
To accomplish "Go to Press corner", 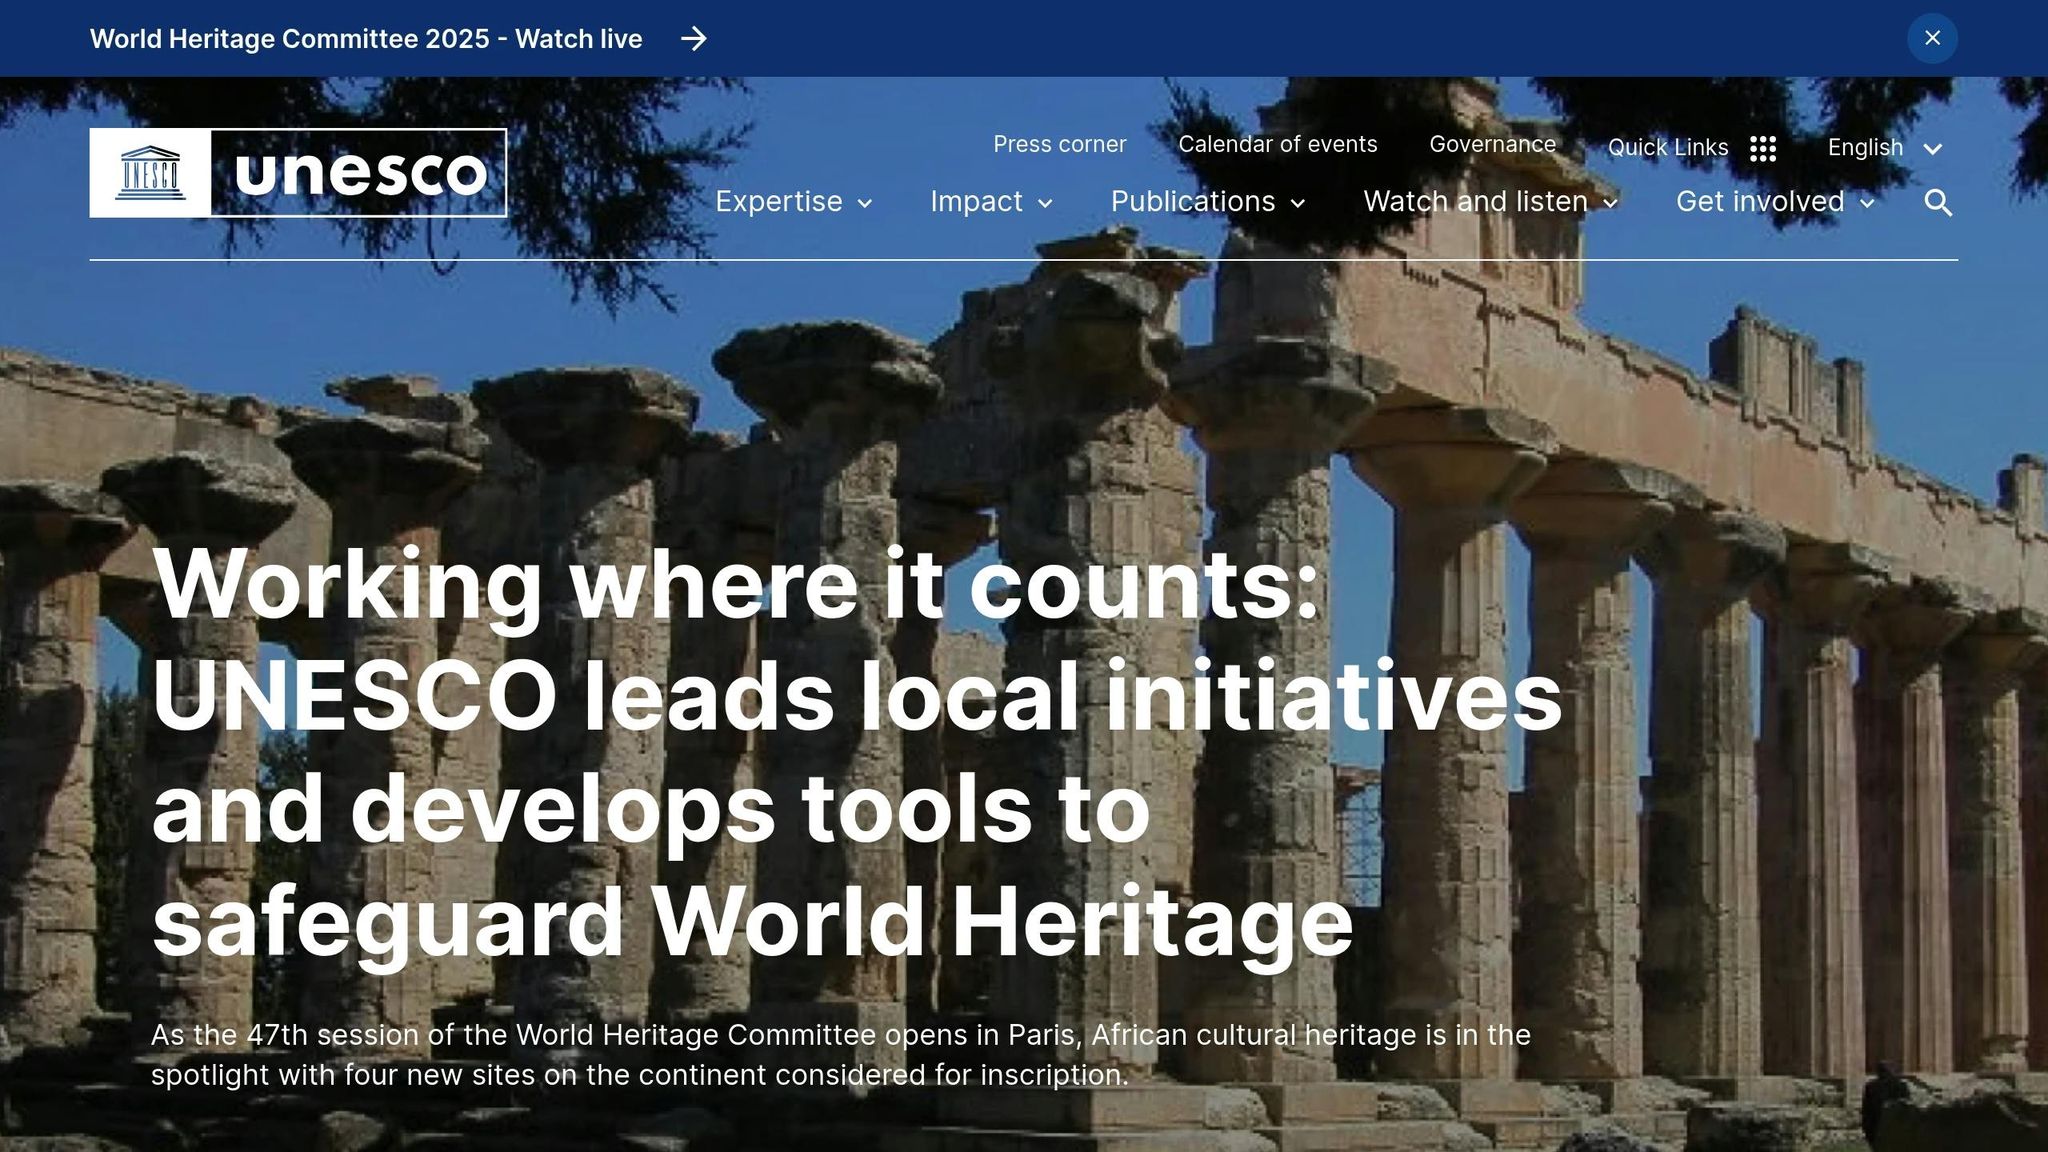I will [x=1060, y=144].
